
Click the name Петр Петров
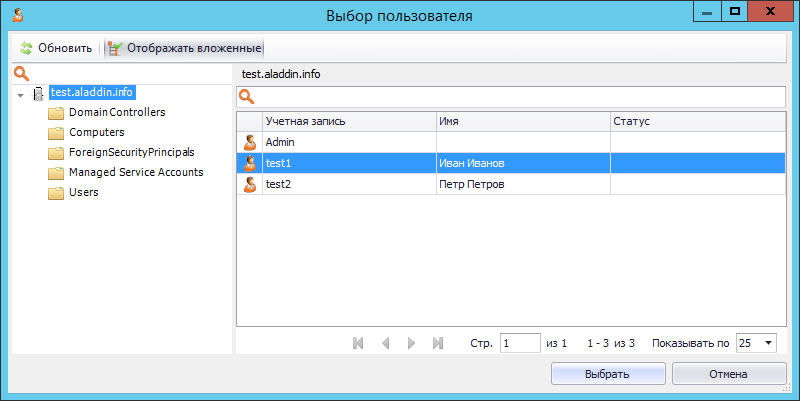pos(471,184)
